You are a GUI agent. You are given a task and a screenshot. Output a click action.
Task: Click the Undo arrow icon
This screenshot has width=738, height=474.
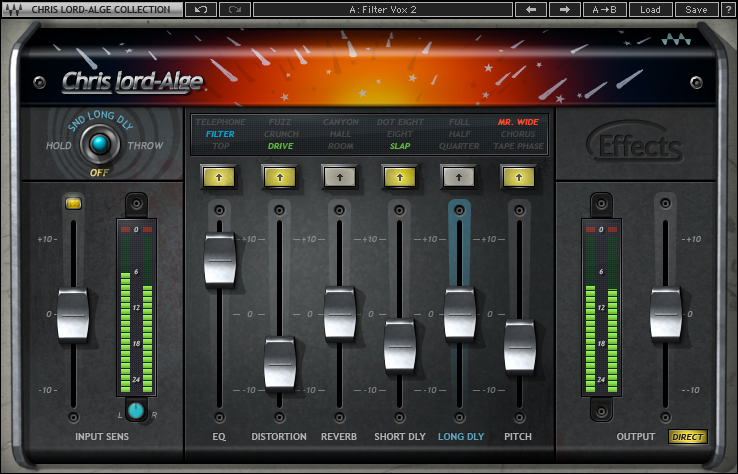click(x=201, y=9)
